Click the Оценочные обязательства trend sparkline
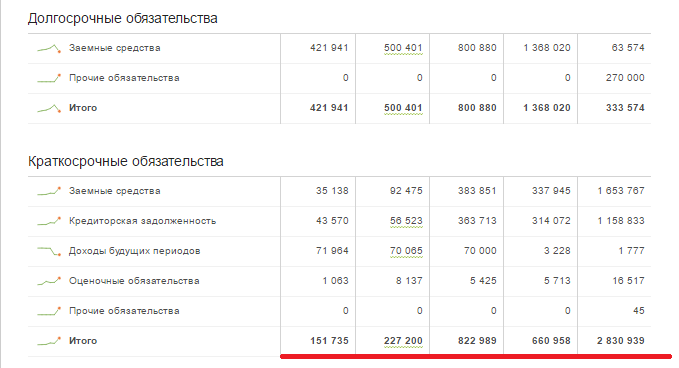 coord(49,281)
